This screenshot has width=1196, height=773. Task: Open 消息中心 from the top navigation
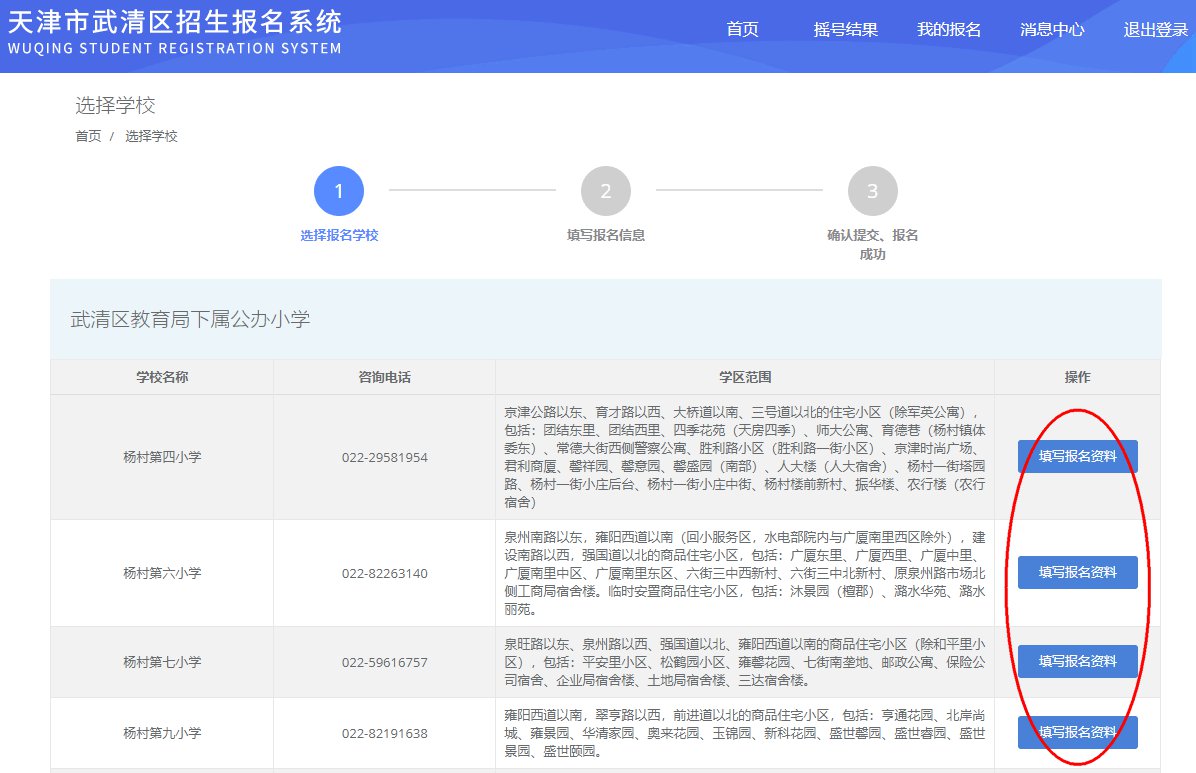[1052, 30]
